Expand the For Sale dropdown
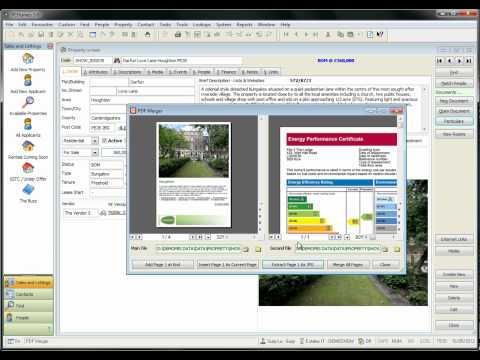 pos(95,153)
